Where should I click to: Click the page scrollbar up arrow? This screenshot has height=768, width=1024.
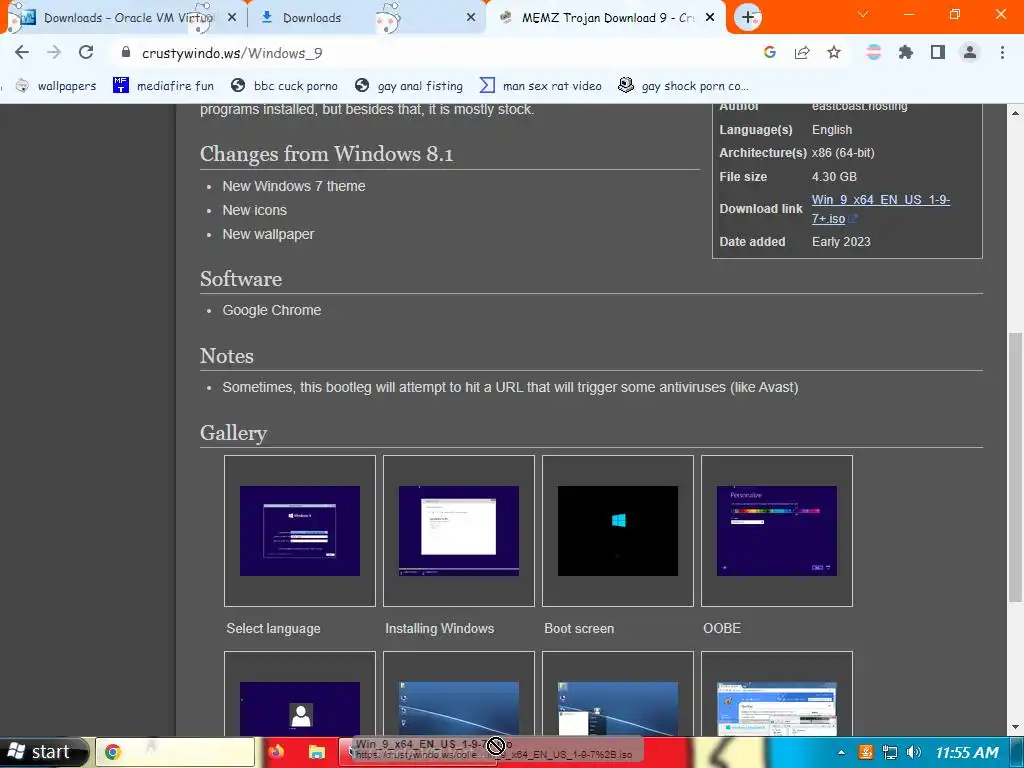[1016, 112]
